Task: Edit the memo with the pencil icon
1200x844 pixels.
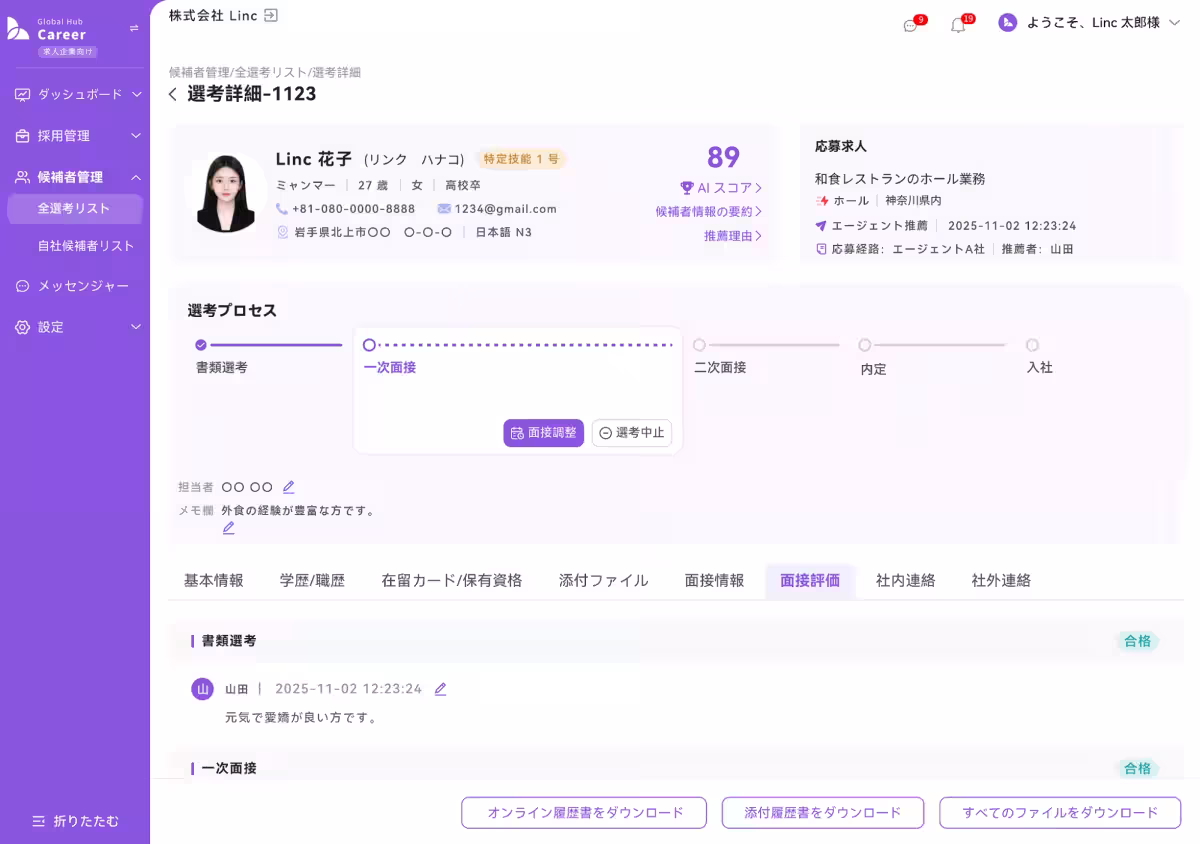Action: point(228,528)
